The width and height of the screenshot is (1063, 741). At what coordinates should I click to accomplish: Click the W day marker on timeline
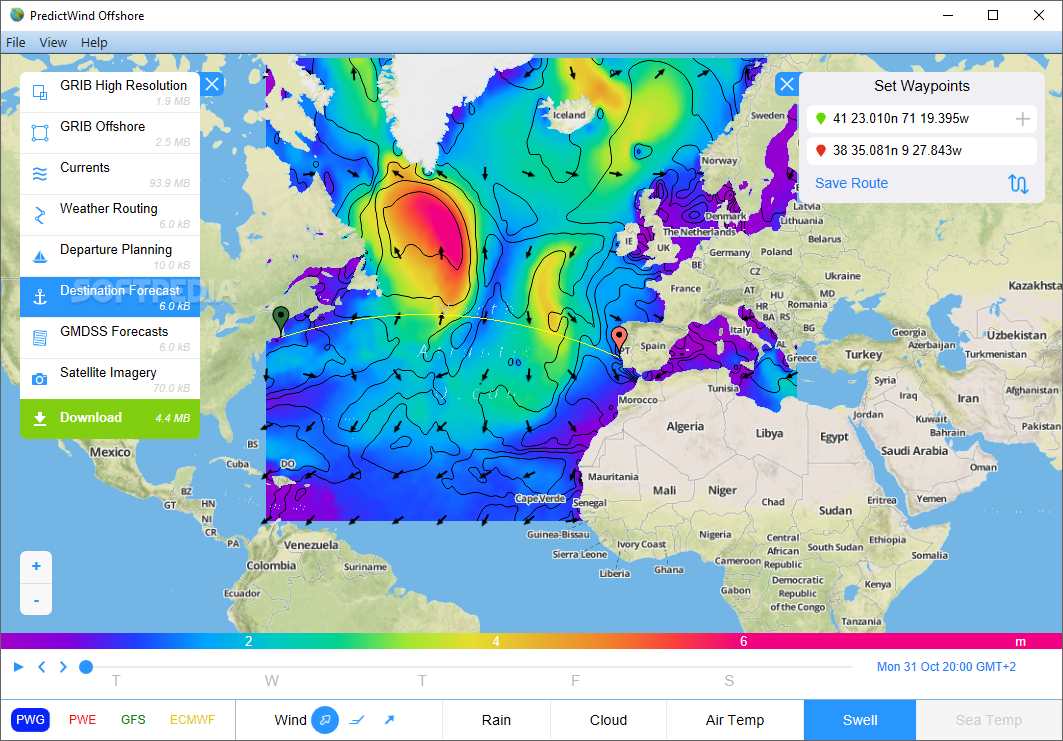coord(271,681)
